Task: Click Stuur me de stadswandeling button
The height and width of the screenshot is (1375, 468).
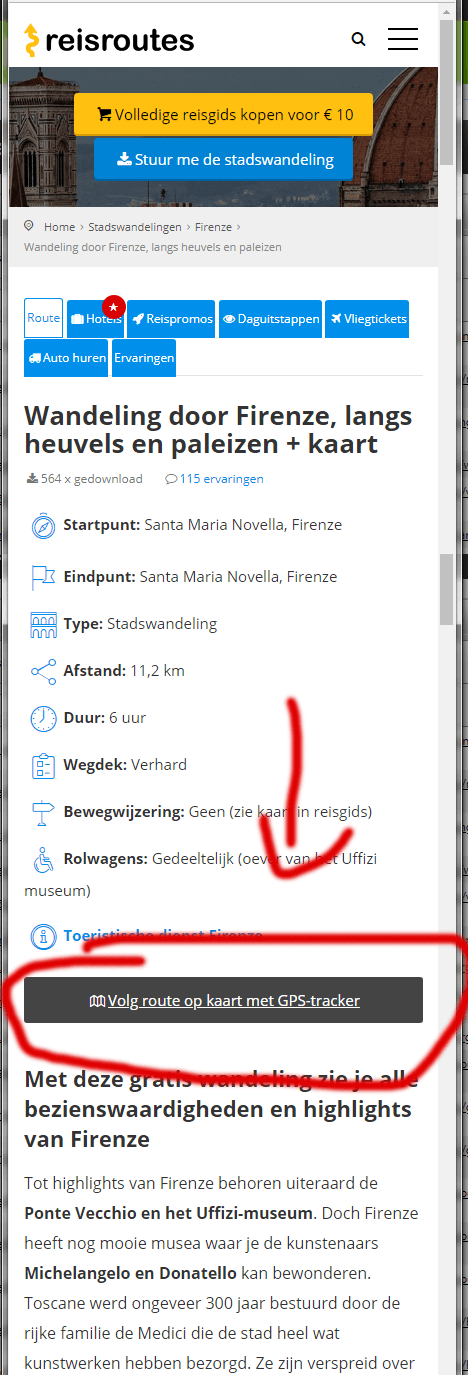Action: 223,159
